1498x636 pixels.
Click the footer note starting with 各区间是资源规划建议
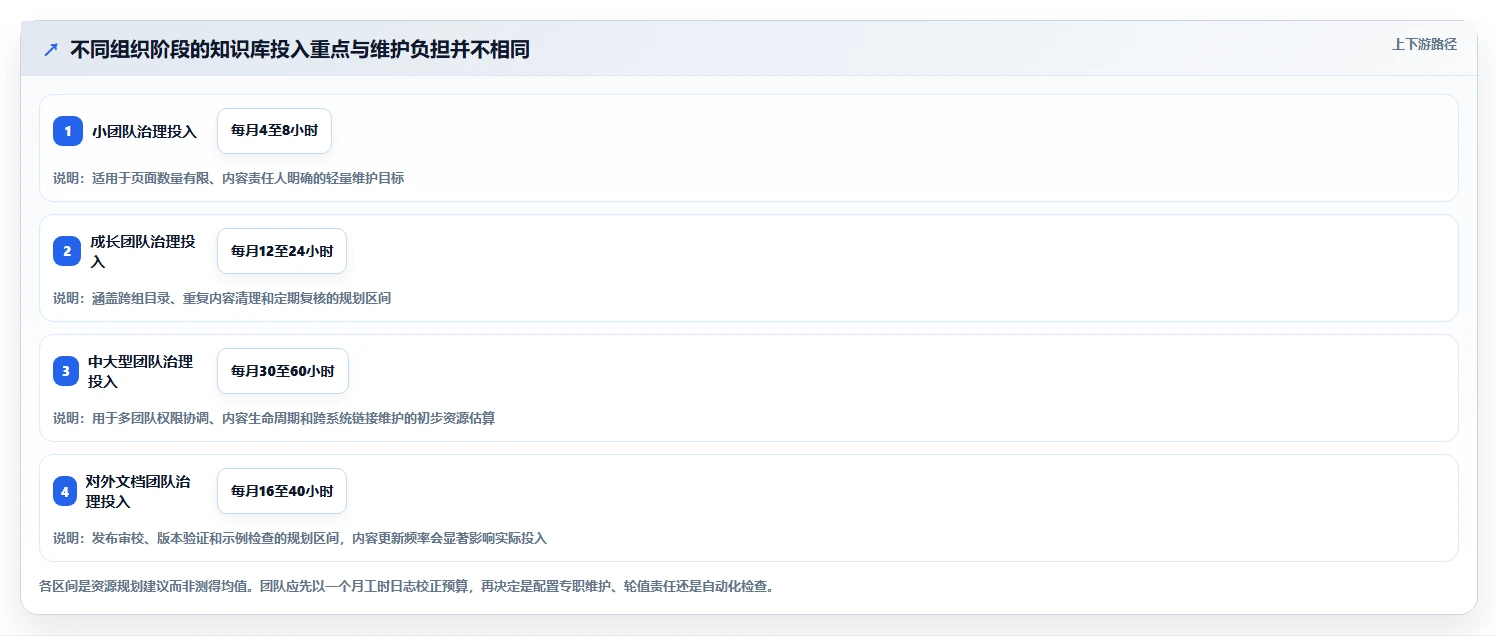pyautogui.click(x=406, y=586)
